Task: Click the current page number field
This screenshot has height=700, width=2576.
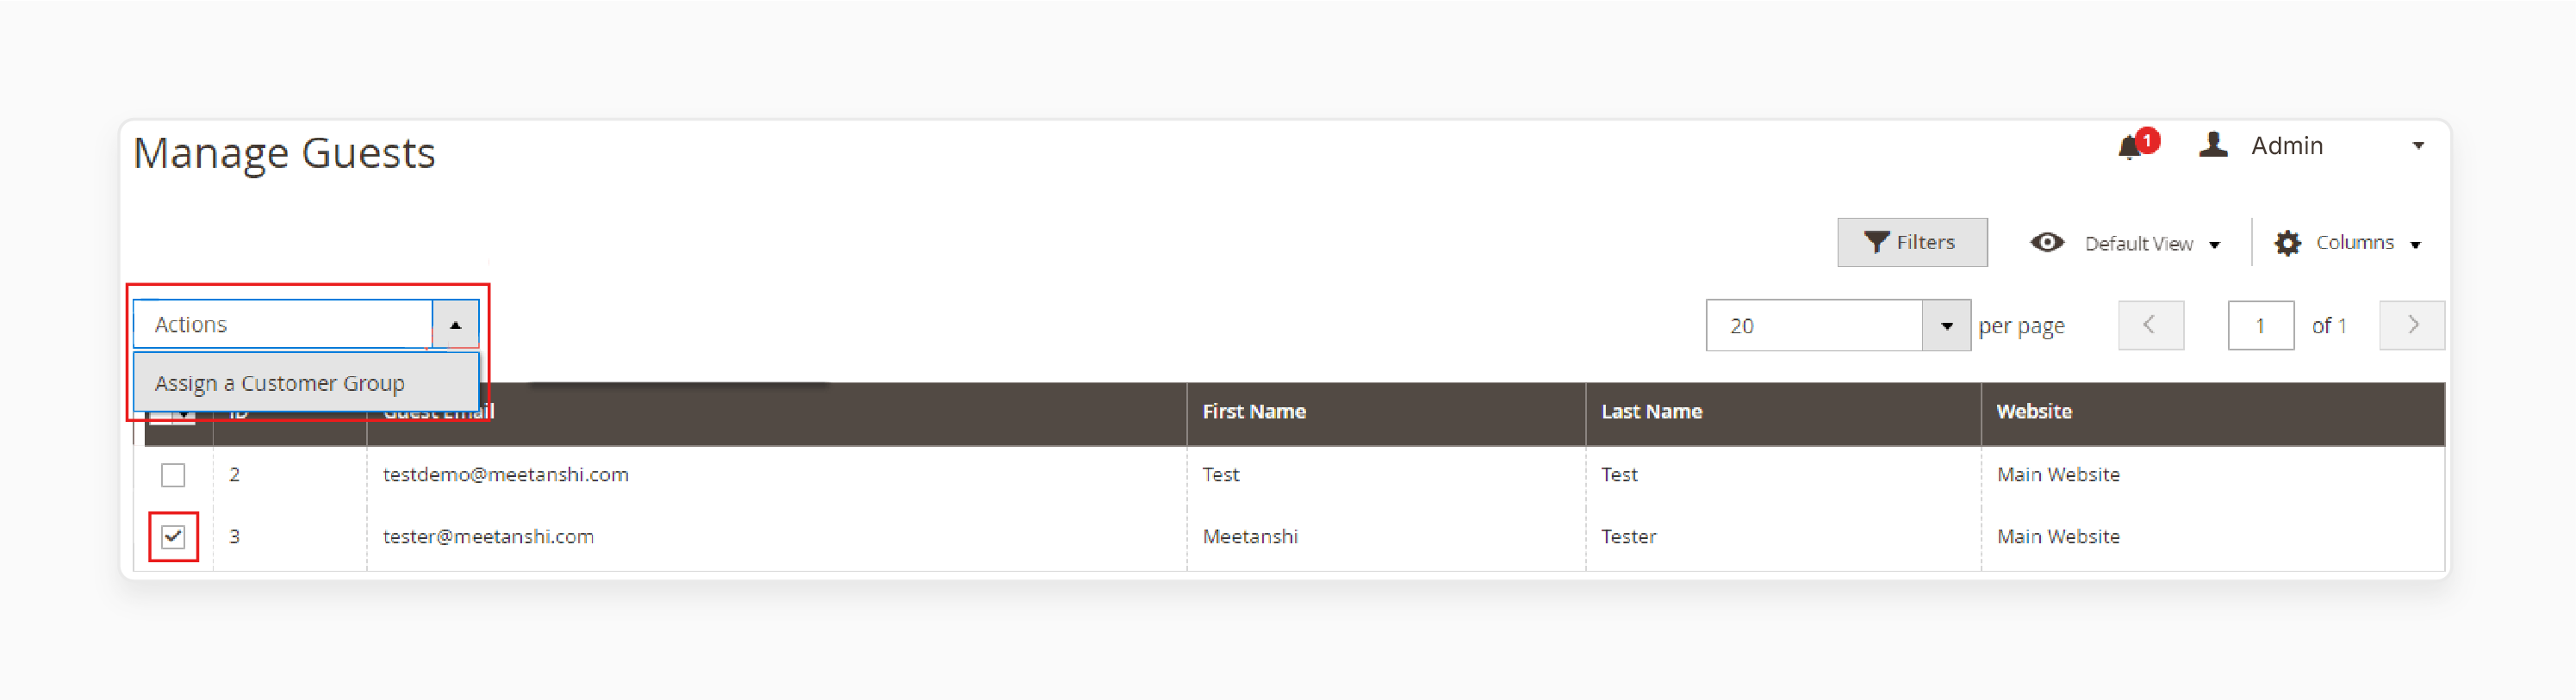Action: coord(2261,325)
